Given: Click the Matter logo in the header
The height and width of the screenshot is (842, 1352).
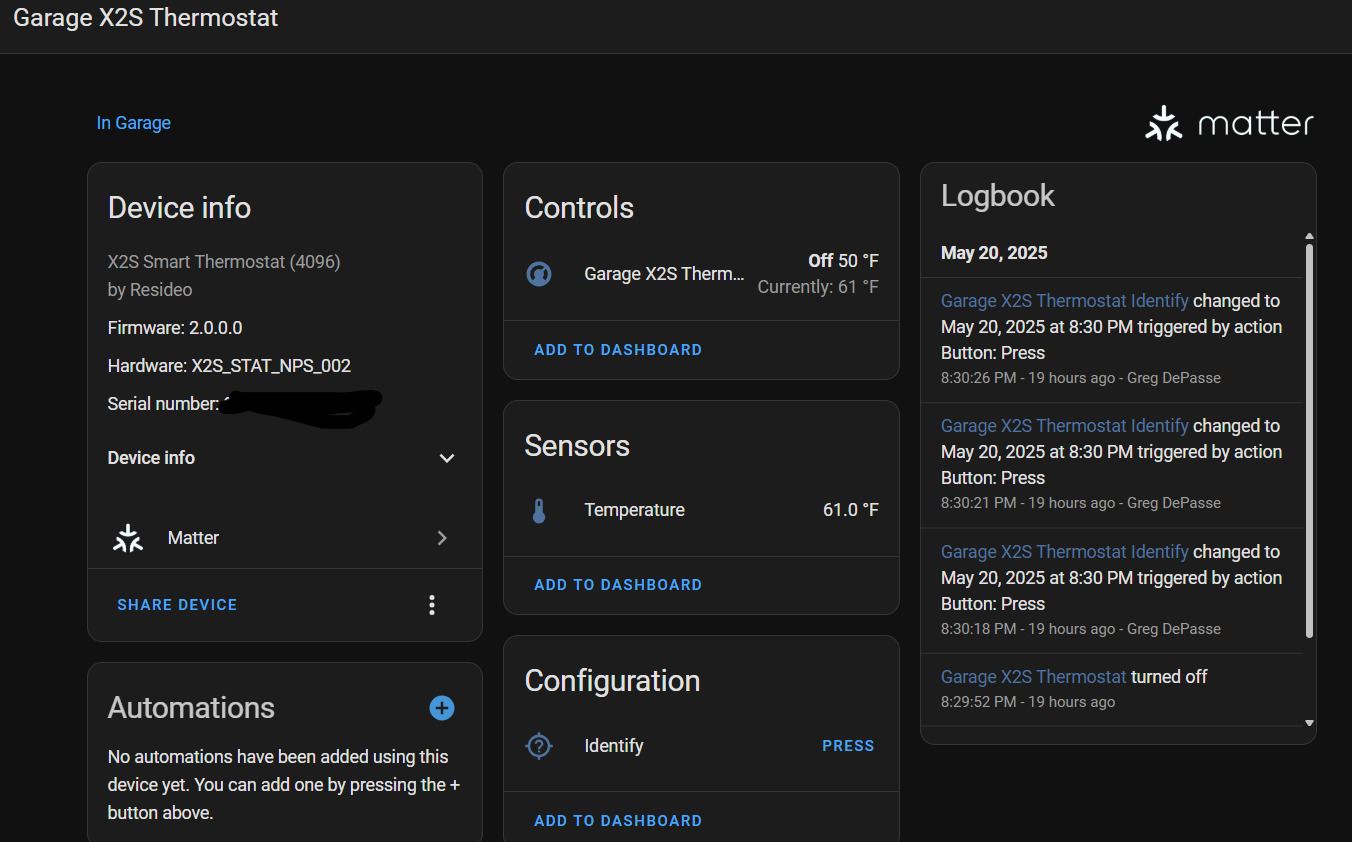Looking at the screenshot, I should 1229,124.
